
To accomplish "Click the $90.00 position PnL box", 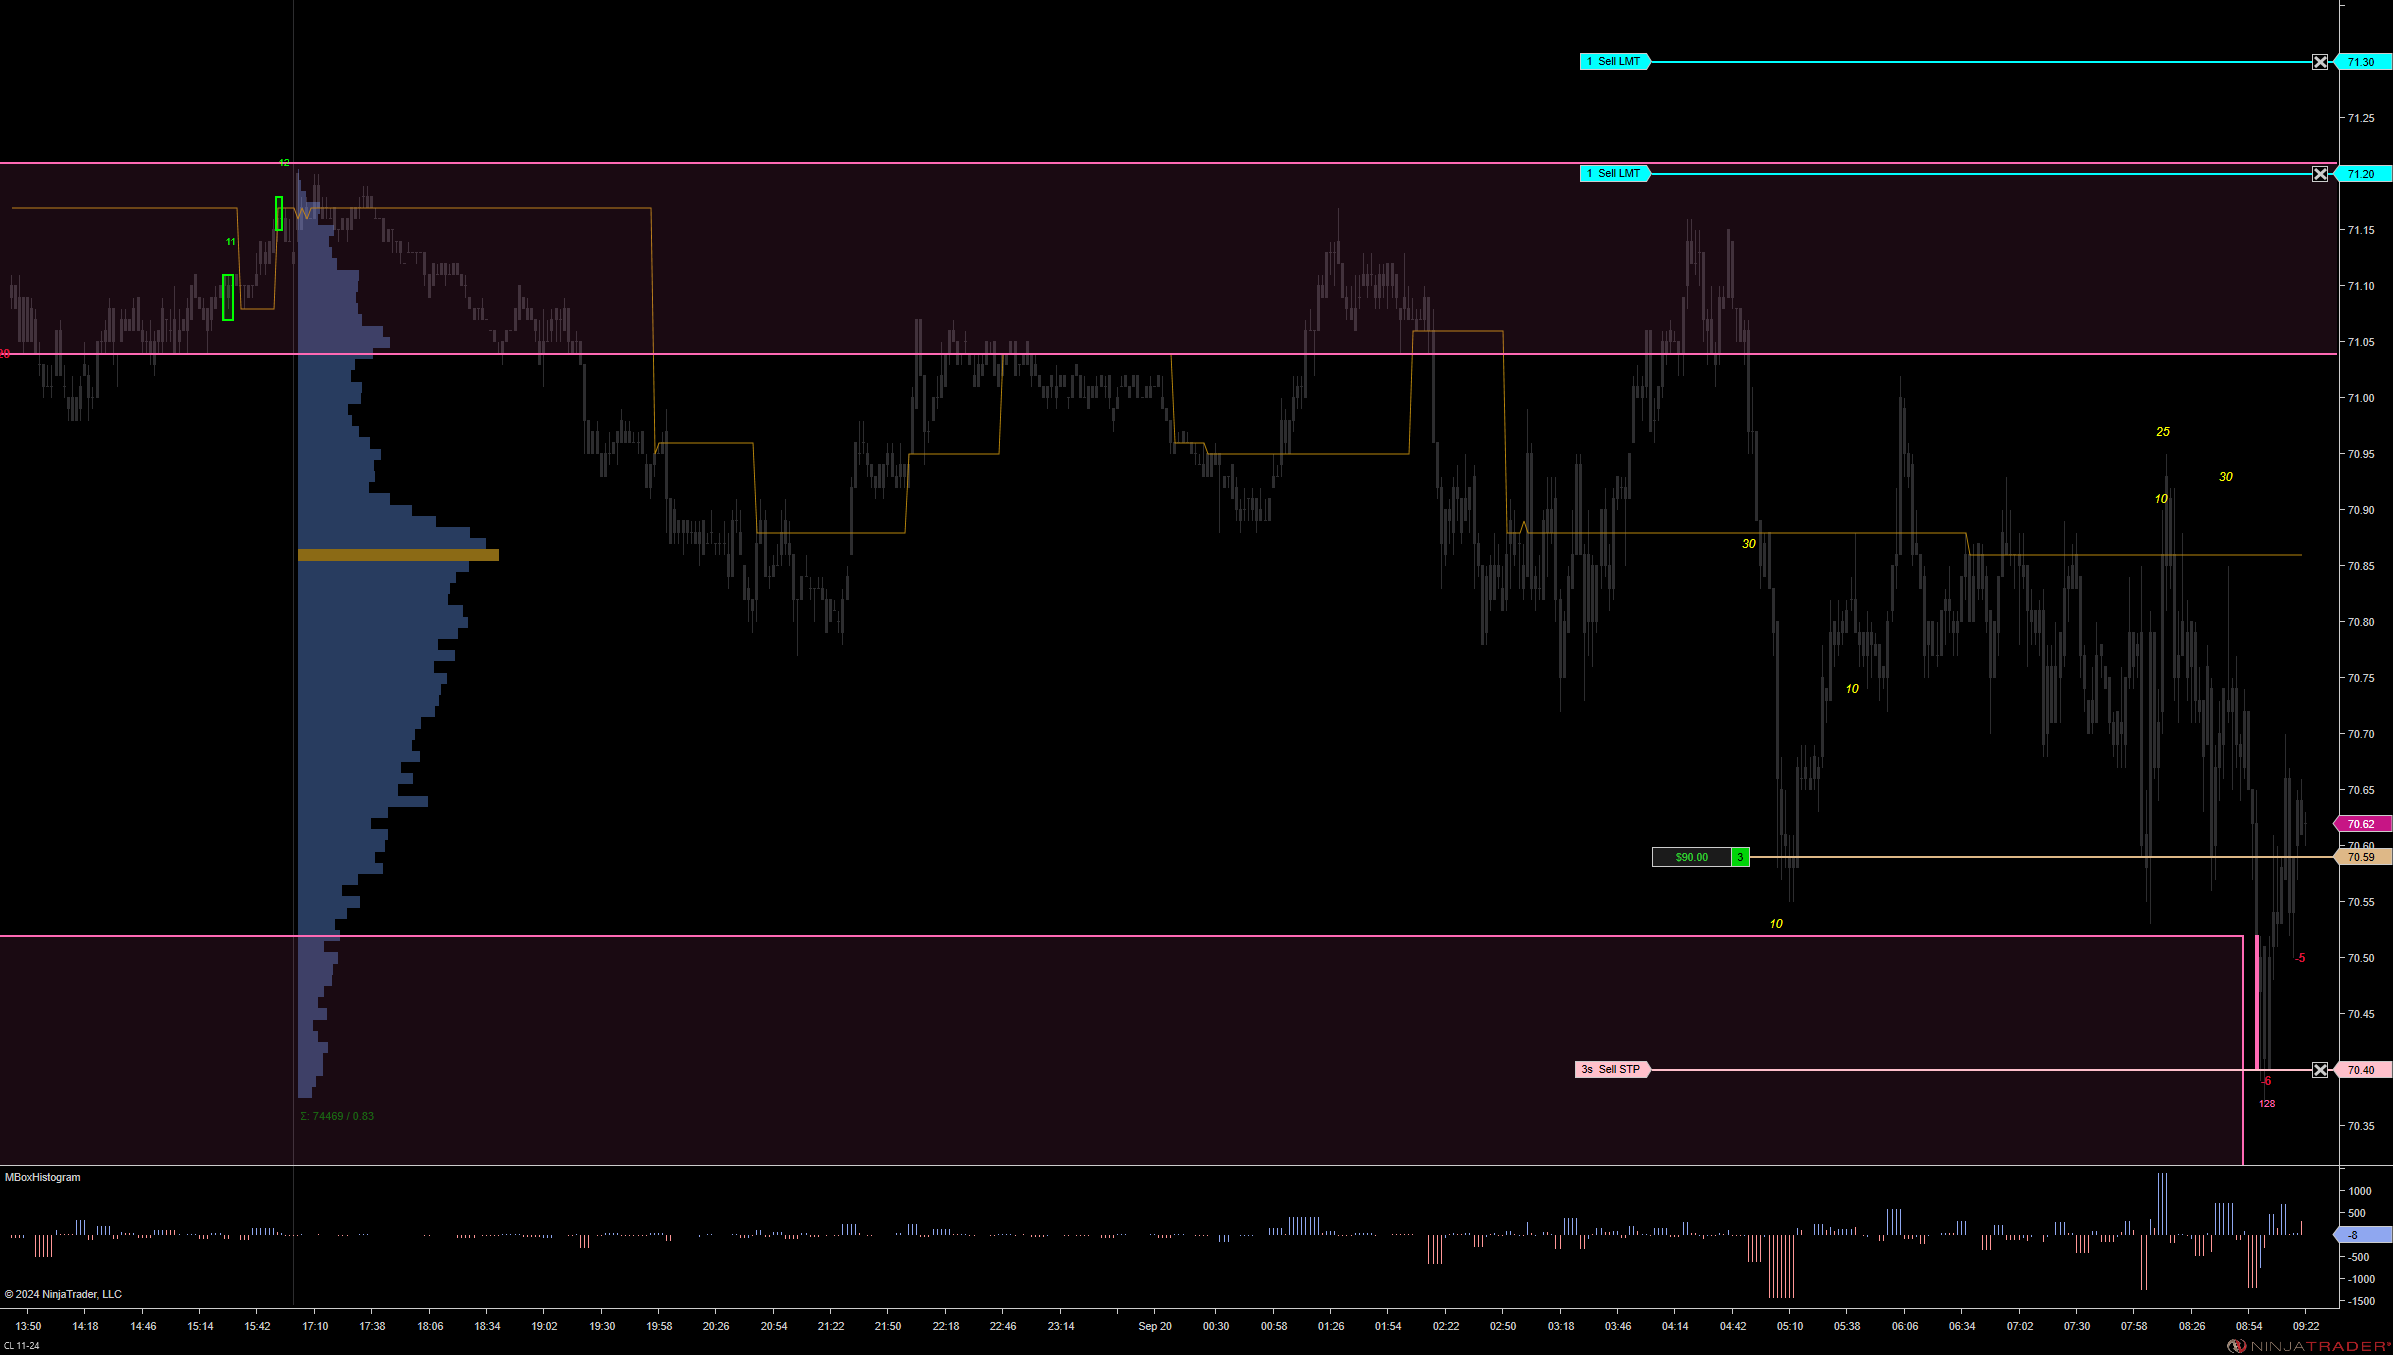I will click(x=1691, y=857).
